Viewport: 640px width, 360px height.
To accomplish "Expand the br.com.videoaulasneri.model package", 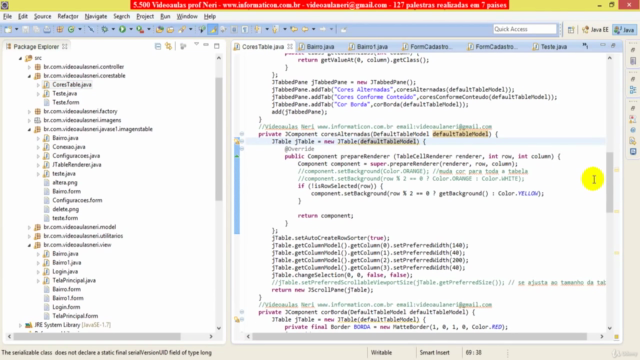I will pos(29,227).
